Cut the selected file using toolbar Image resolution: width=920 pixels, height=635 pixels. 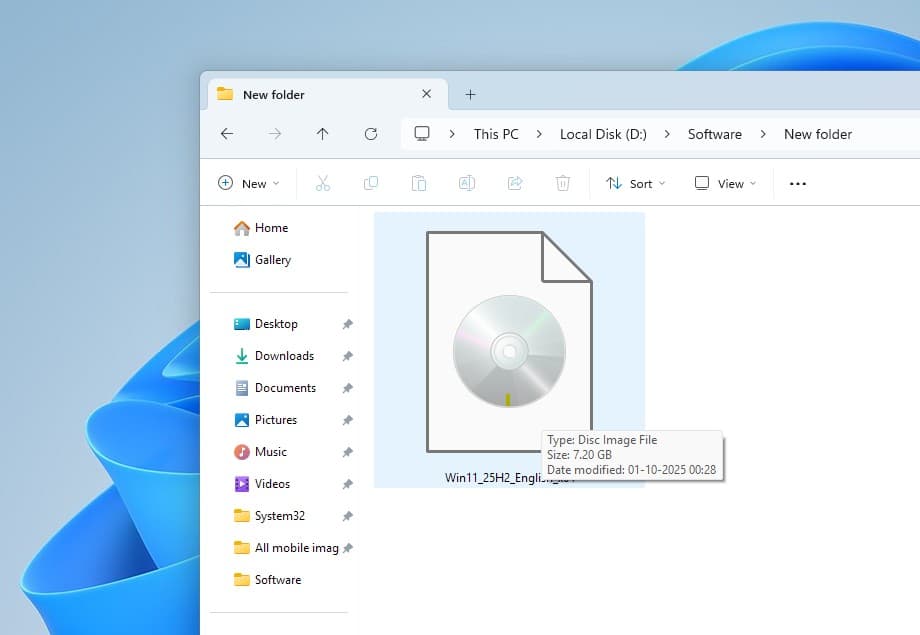click(322, 183)
